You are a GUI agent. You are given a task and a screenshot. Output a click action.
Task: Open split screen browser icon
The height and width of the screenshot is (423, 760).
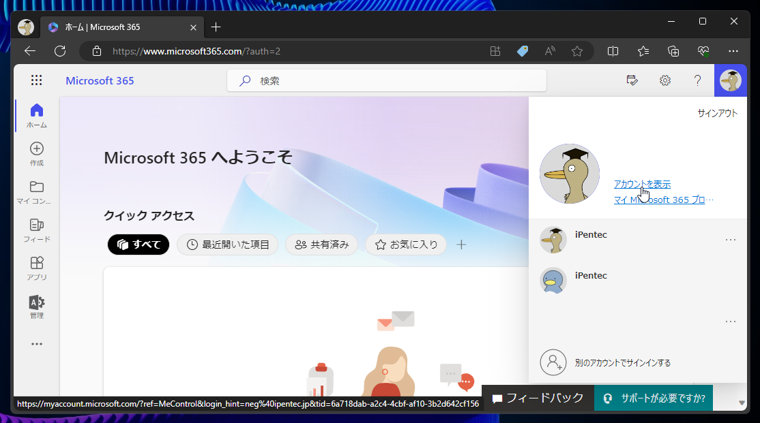(x=613, y=51)
